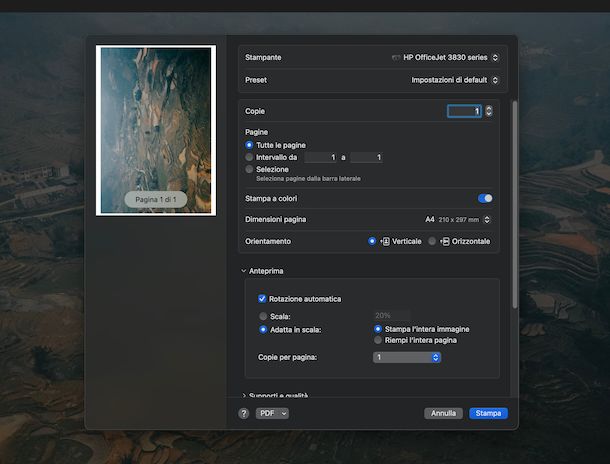Select Stampa l'intera immagine option
610x464 pixels.
(377, 329)
